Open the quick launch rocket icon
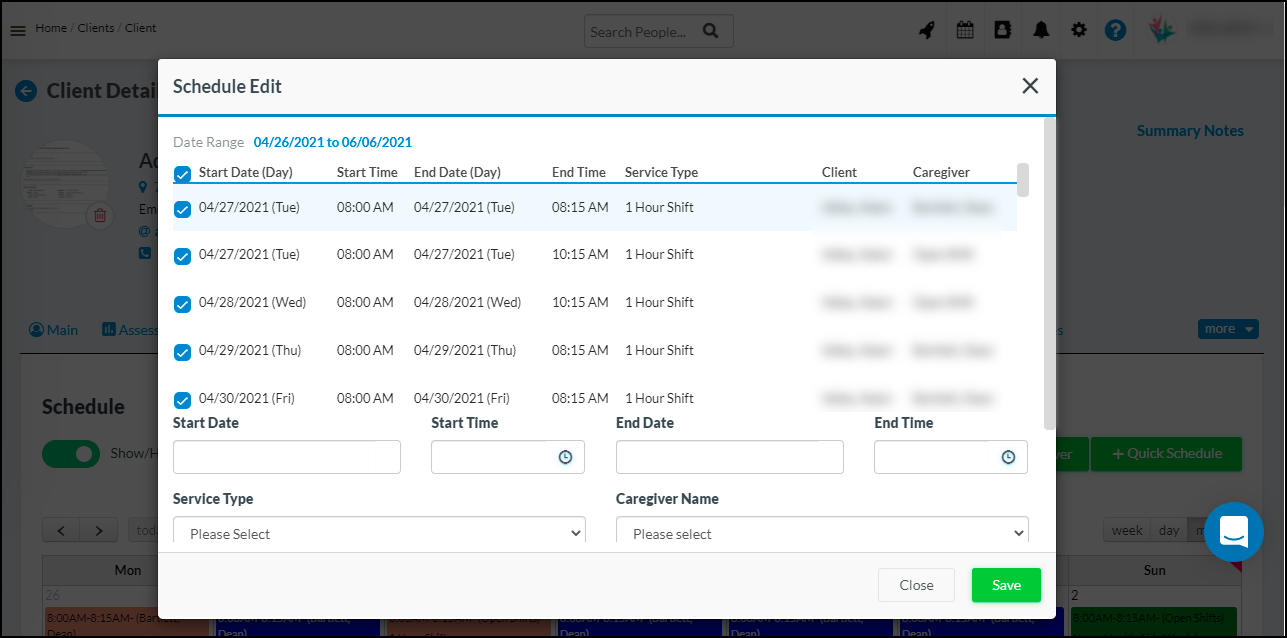This screenshot has width=1287, height=638. (926, 30)
